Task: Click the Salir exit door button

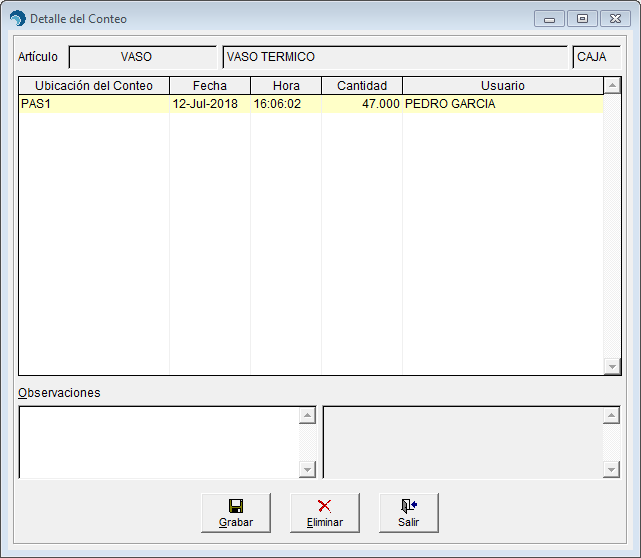Action: [408, 513]
